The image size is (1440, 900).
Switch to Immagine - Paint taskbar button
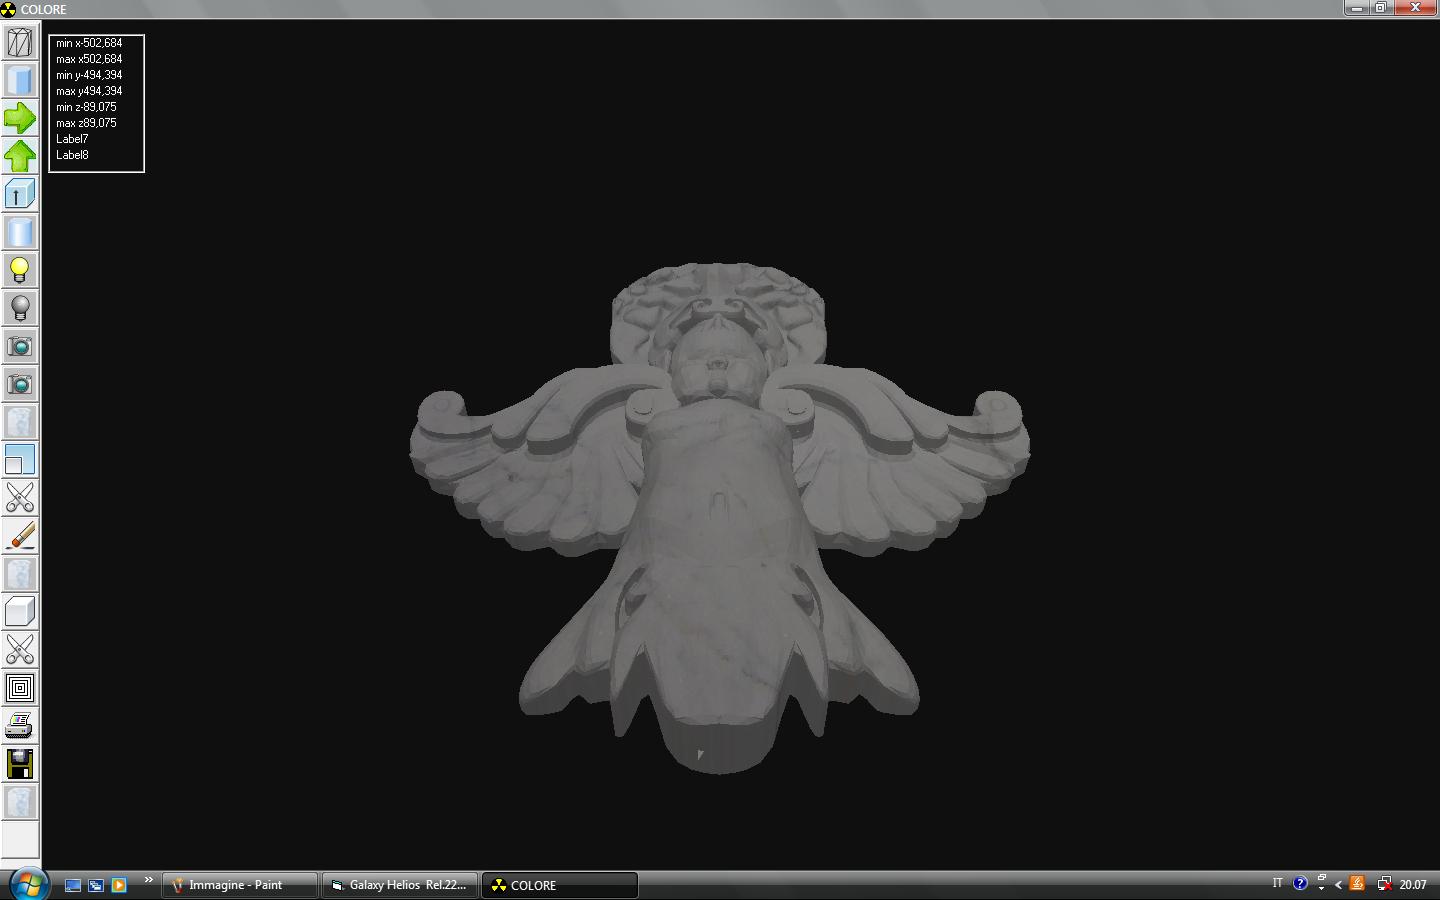[x=240, y=885]
